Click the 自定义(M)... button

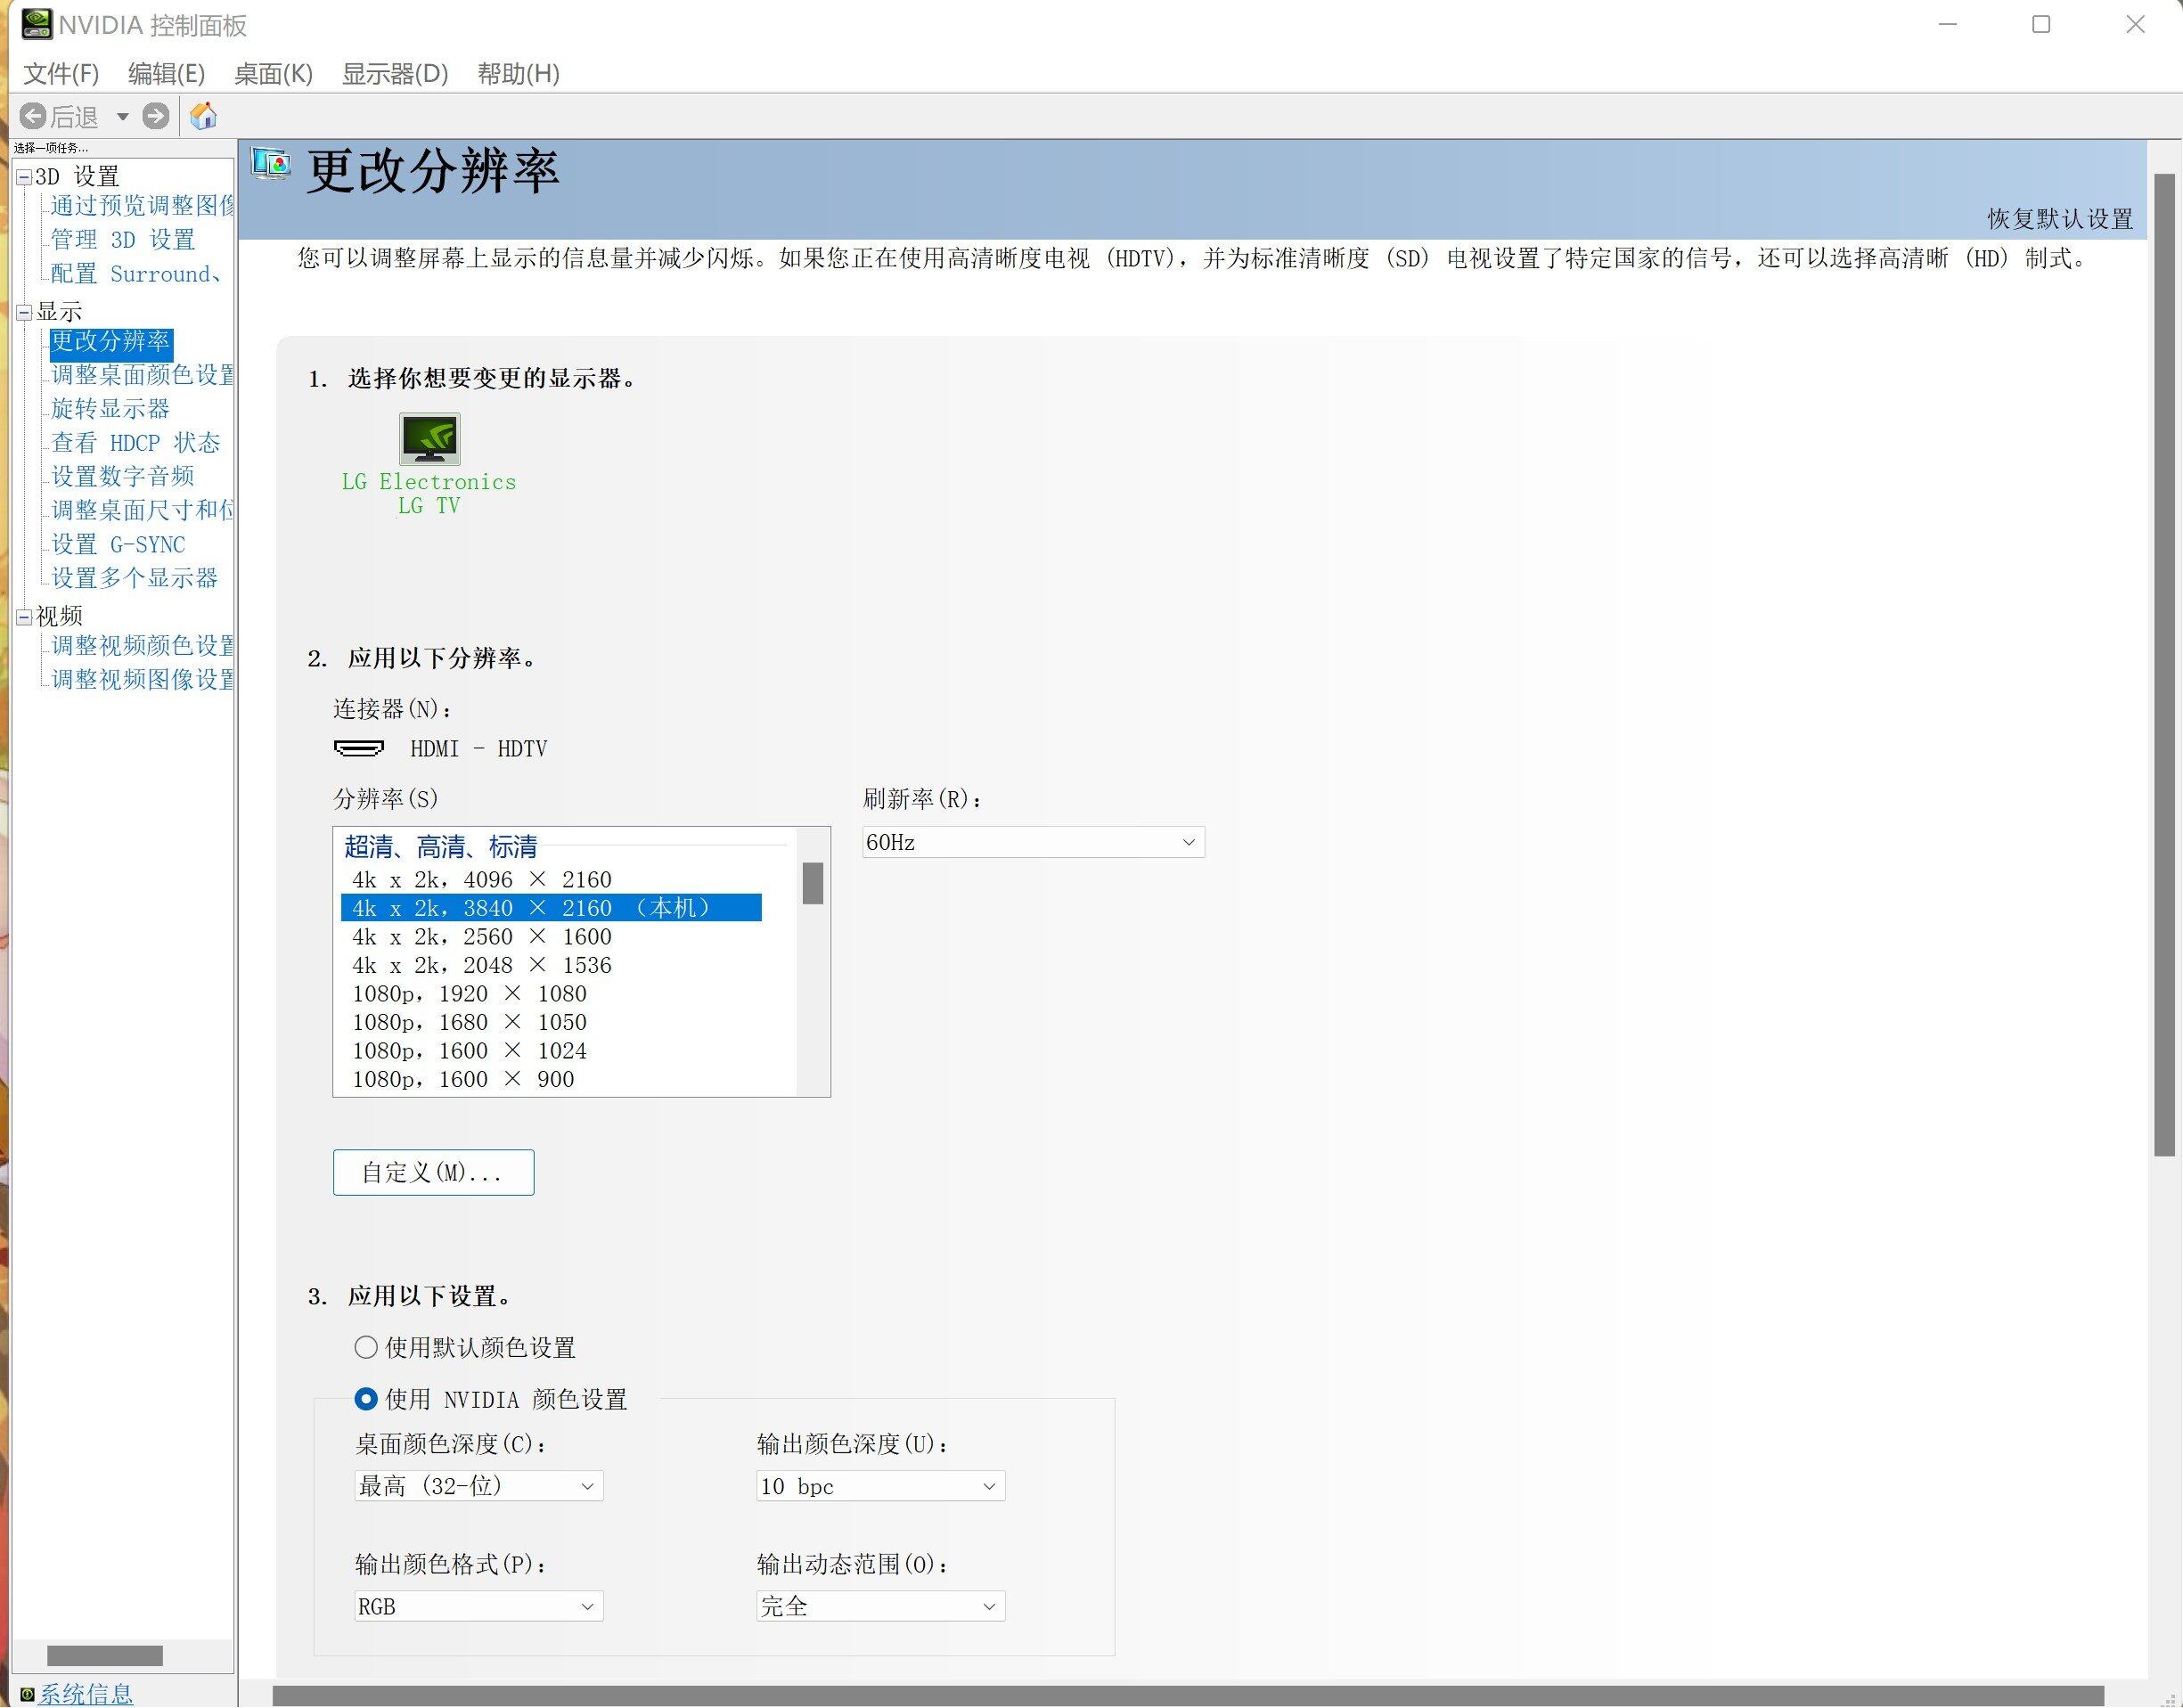tap(433, 1172)
